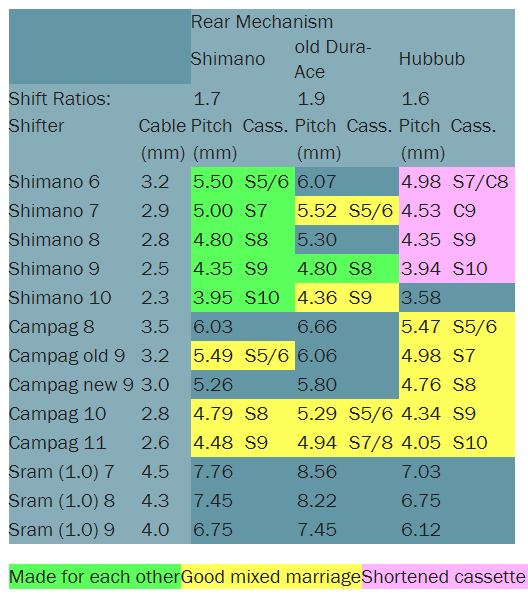Screen dimensions: 528x601
Task: Select the 'Rear Mechanism' header cell
Action: 262,22
